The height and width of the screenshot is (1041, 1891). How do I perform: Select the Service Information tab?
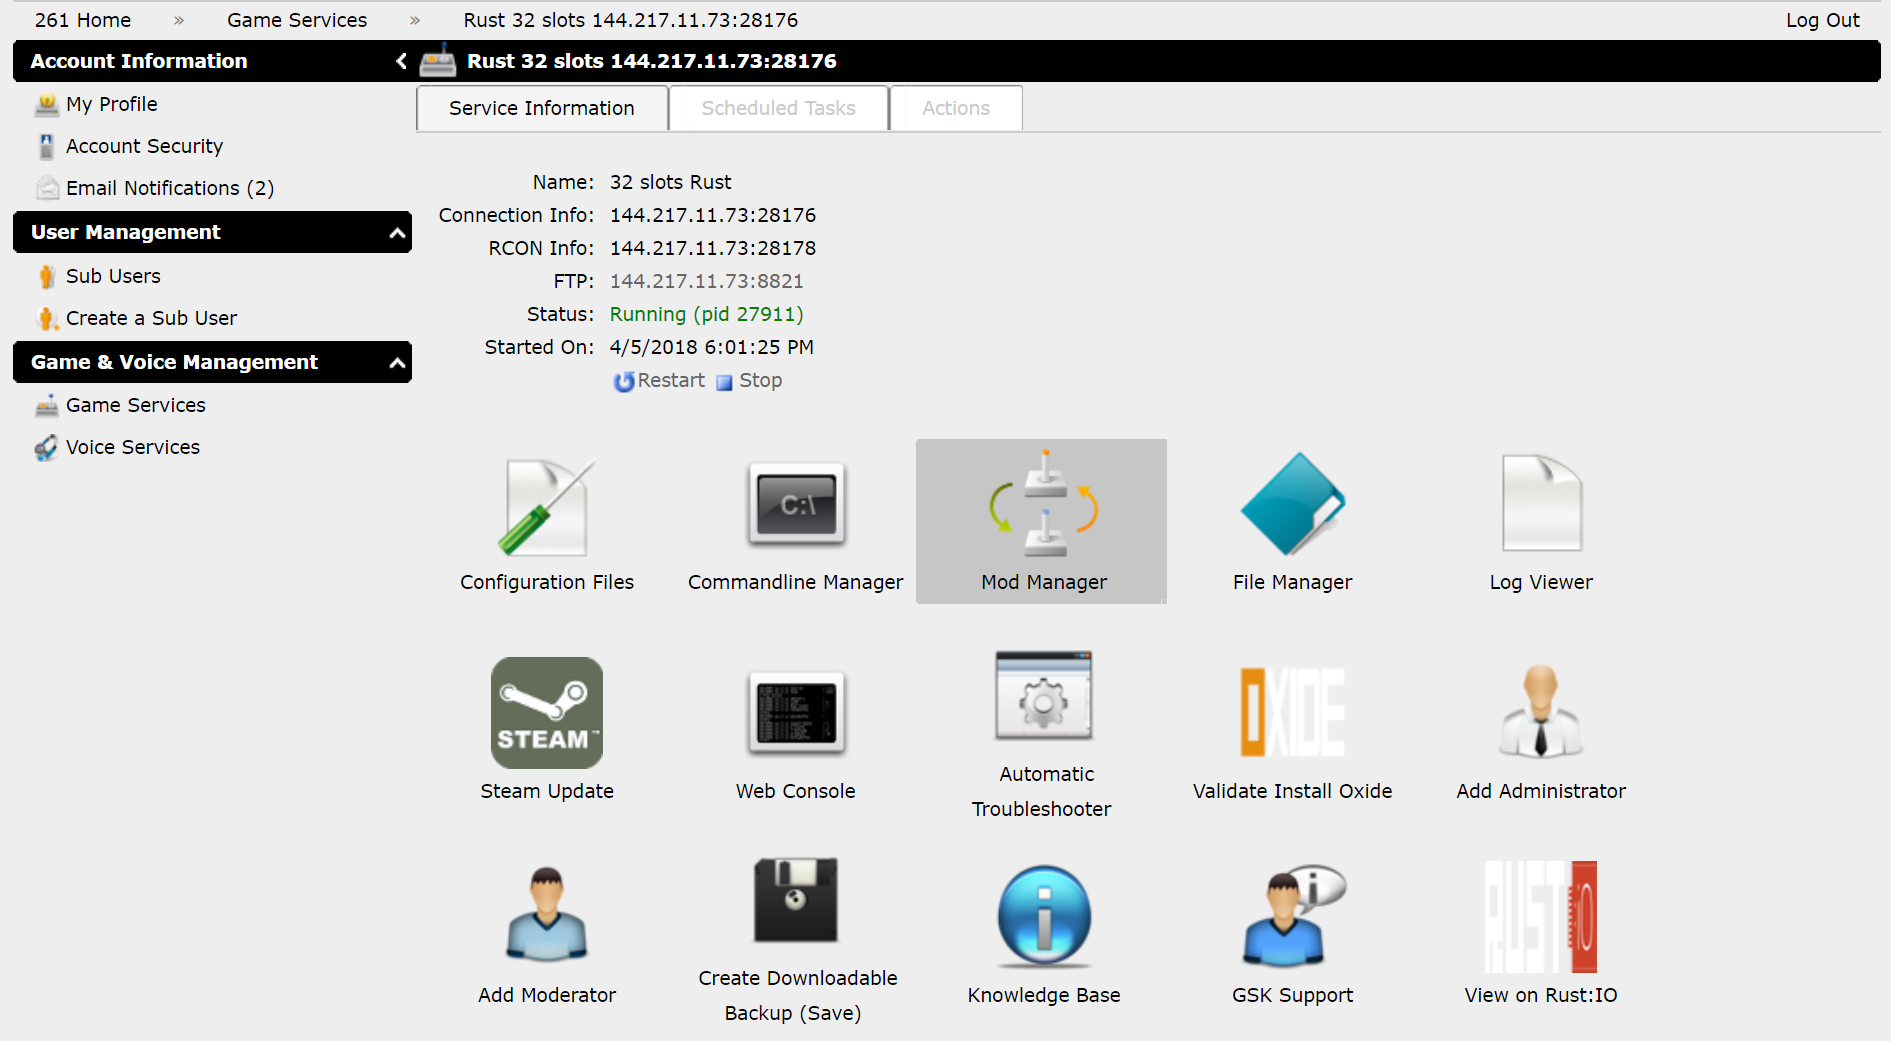pos(542,108)
